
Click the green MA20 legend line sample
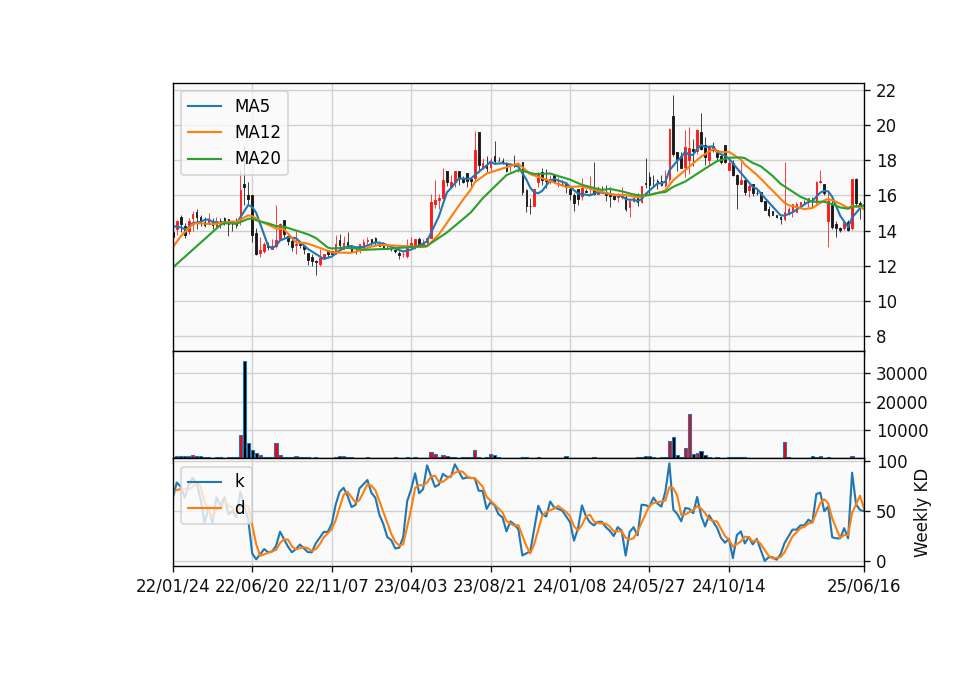204,159
